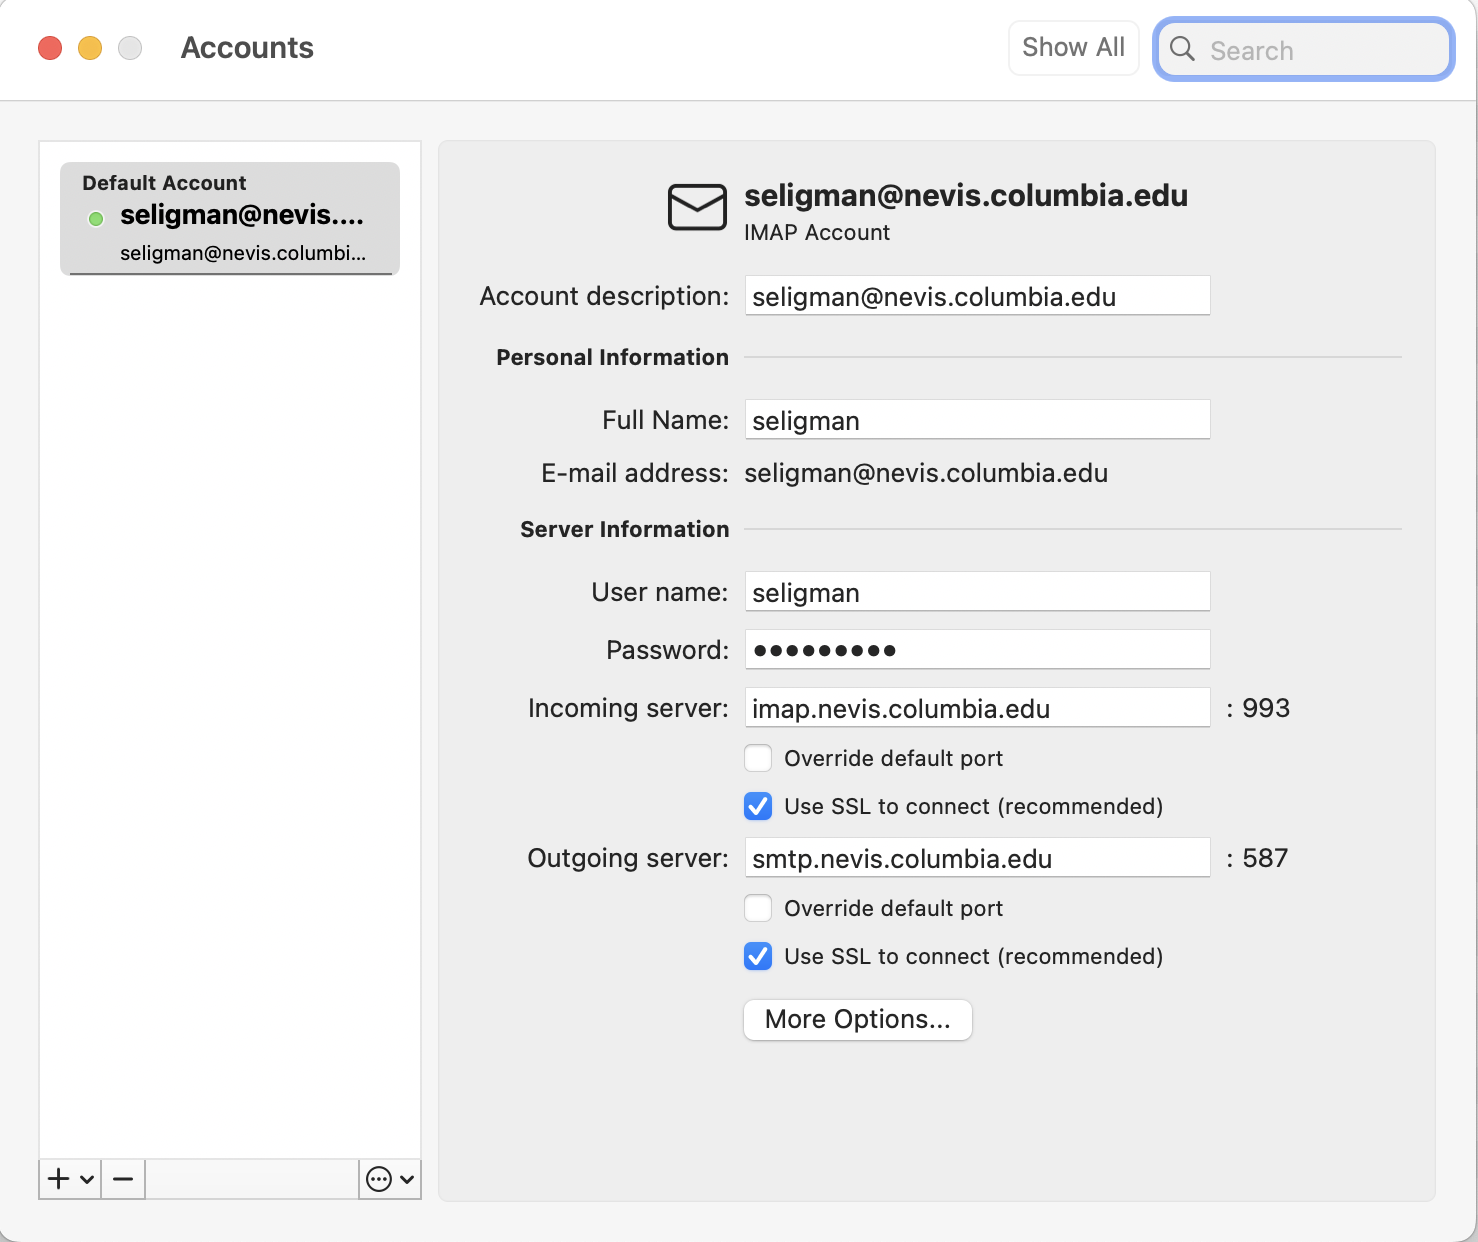Open More Options dialog
This screenshot has height=1242, width=1478.
coord(857,1019)
